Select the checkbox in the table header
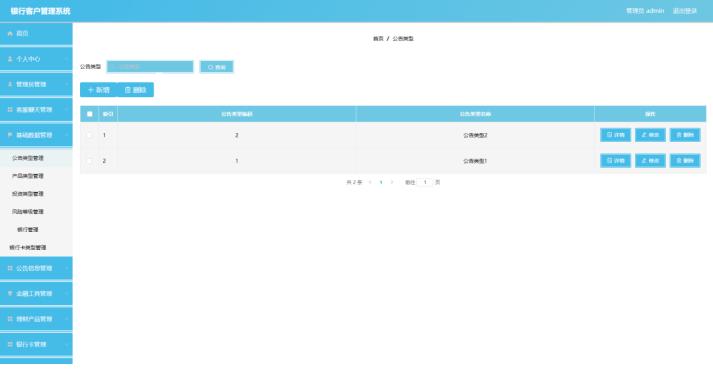The image size is (713, 373). (90, 114)
